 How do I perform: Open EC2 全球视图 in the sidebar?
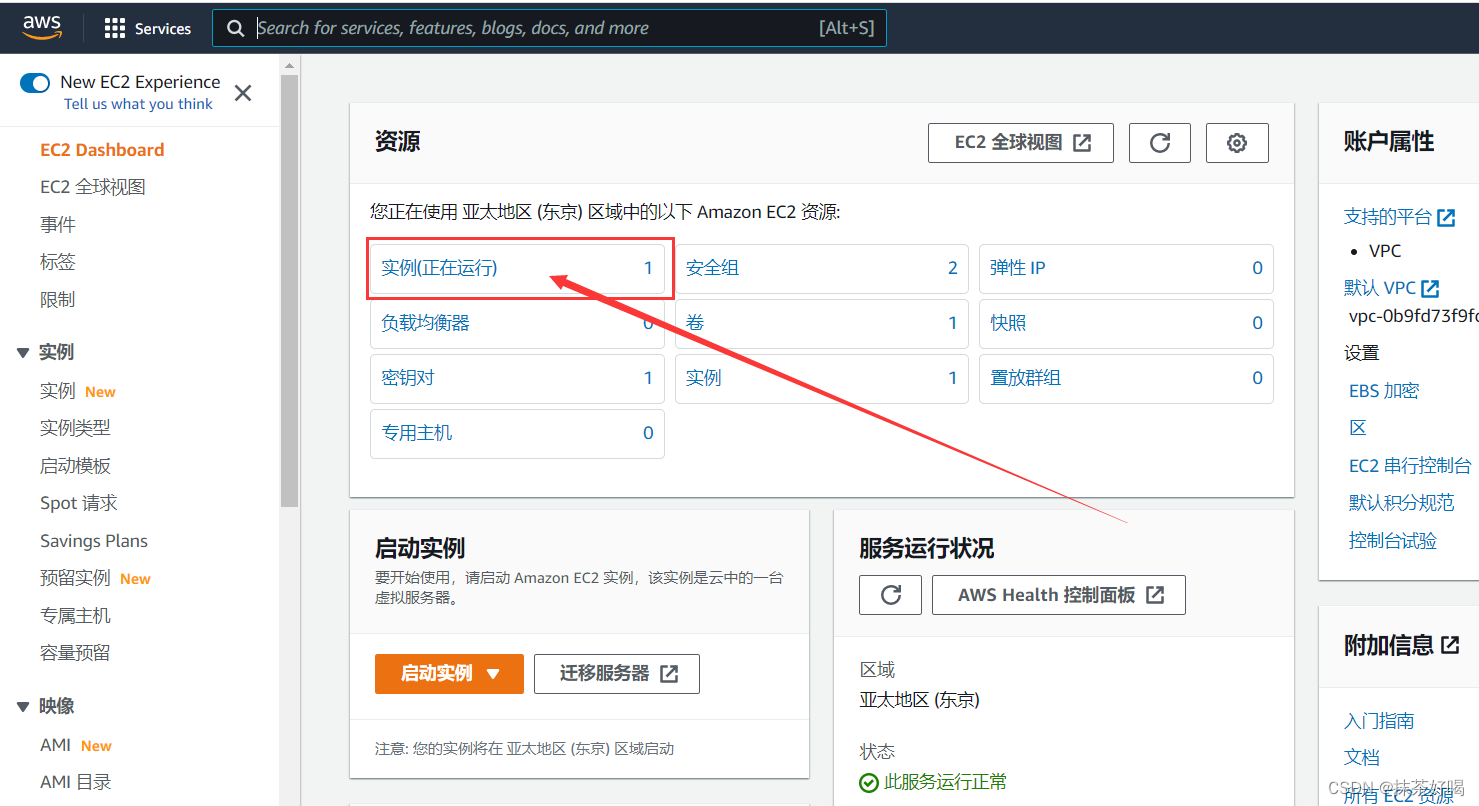point(93,187)
